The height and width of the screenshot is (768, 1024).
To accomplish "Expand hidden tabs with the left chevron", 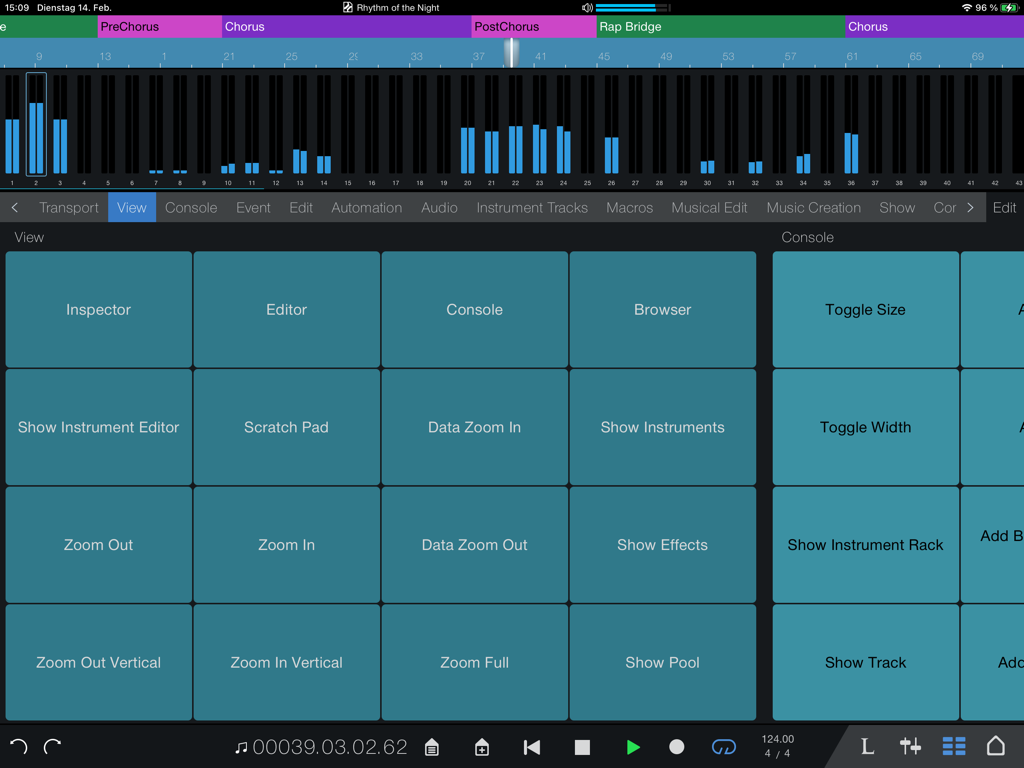I will 14,207.
